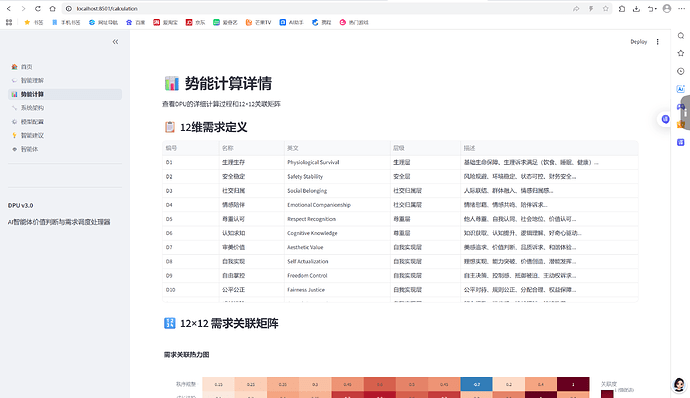The height and width of the screenshot is (398, 690).
Task: Select the 'Cognitive Knowledge' cell
Action: (337, 233)
